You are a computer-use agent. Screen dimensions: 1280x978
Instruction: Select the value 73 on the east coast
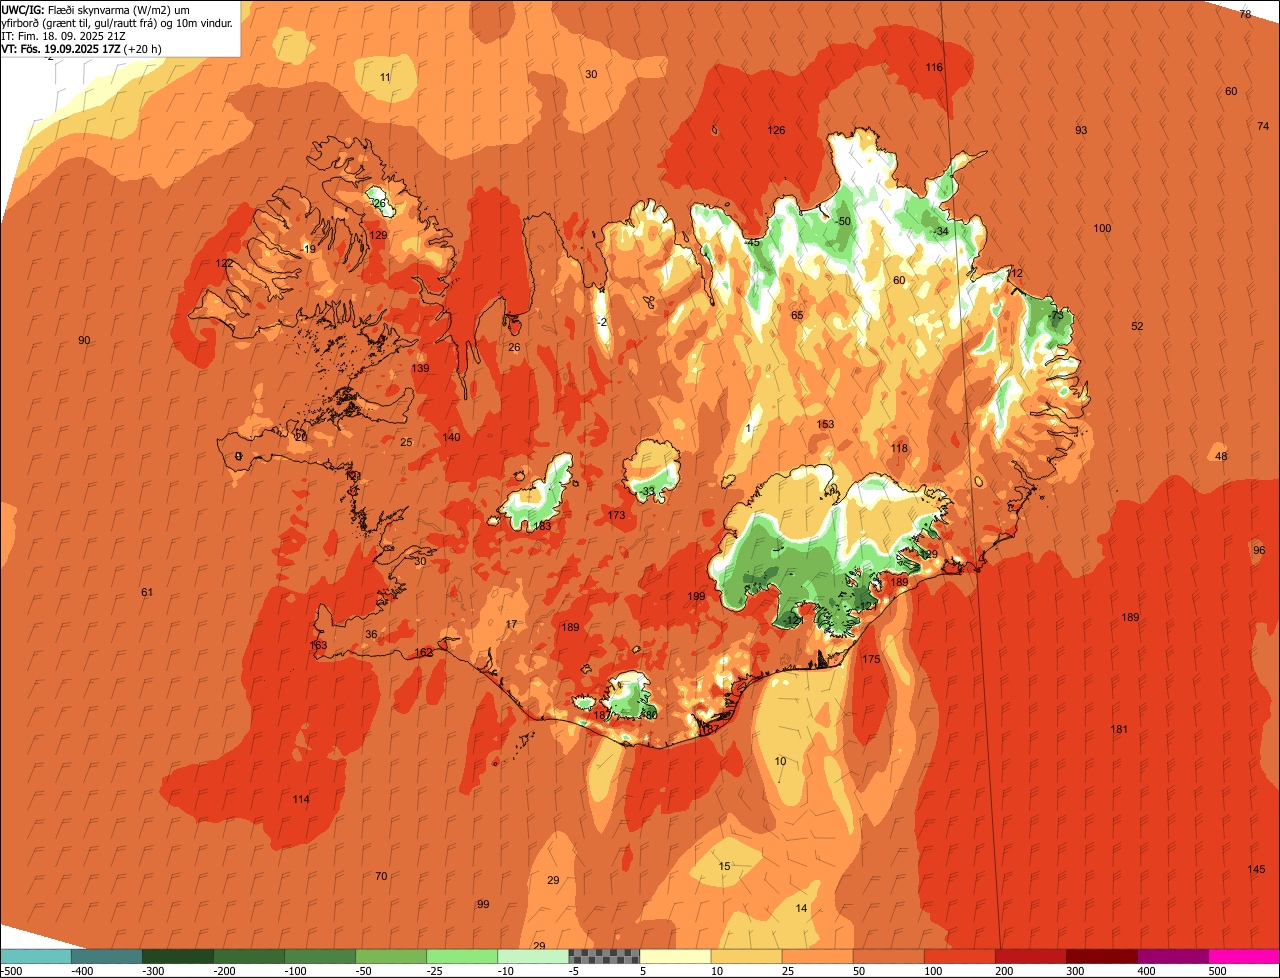[x=1057, y=316]
